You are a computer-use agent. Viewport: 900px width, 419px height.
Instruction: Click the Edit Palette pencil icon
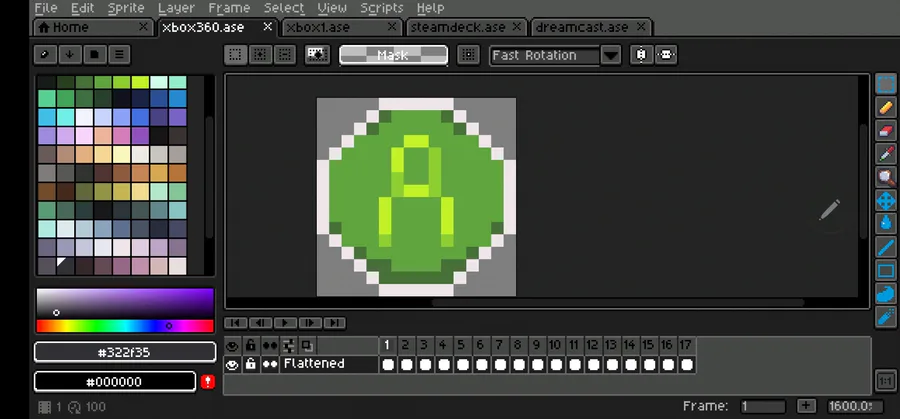pos(45,55)
